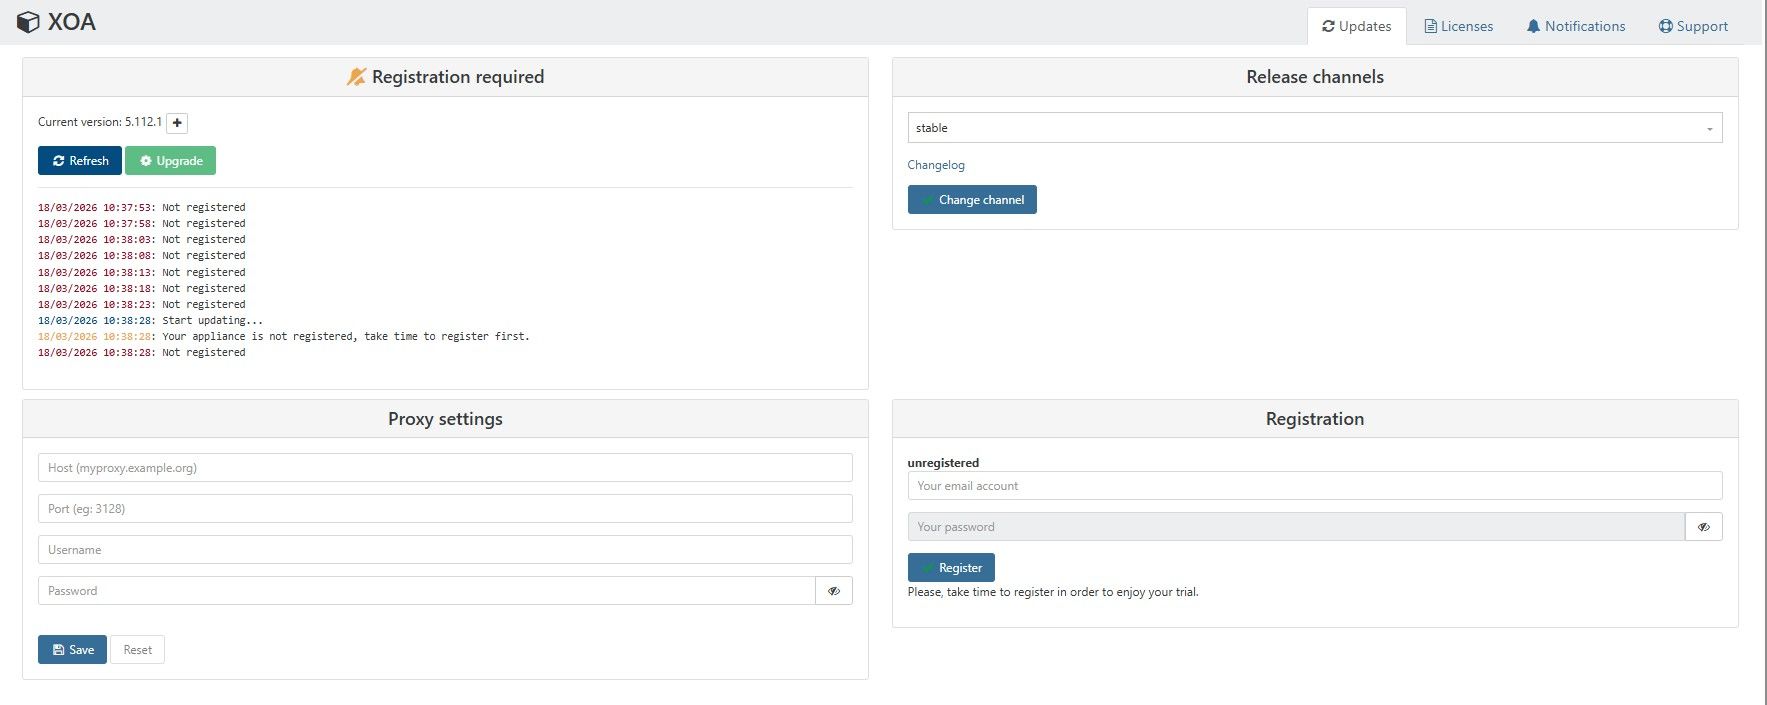
Task: Open the Notifications bell tab
Action: coord(1575,27)
